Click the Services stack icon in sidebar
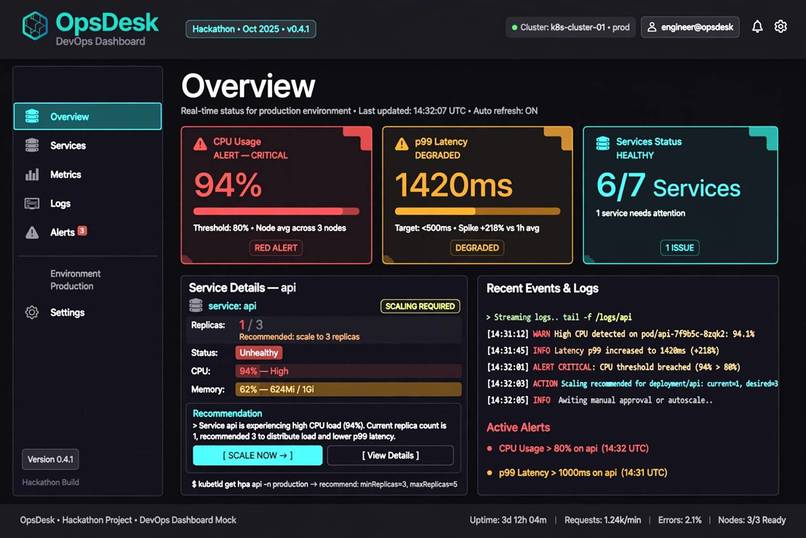Screen dimensions: 806x538 click(x=32, y=145)
